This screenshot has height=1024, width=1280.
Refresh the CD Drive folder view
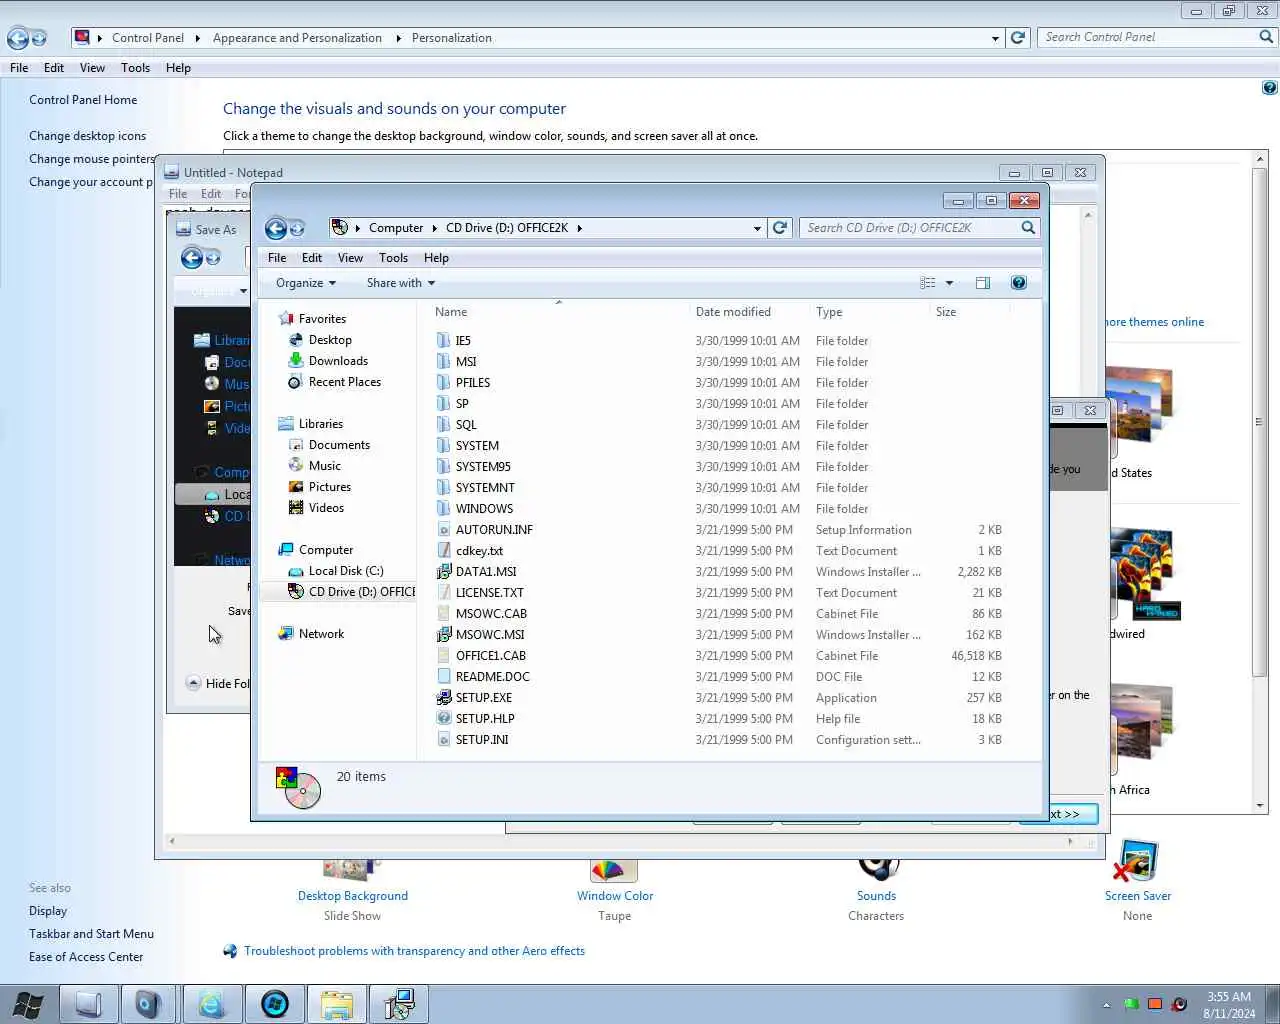780,228
